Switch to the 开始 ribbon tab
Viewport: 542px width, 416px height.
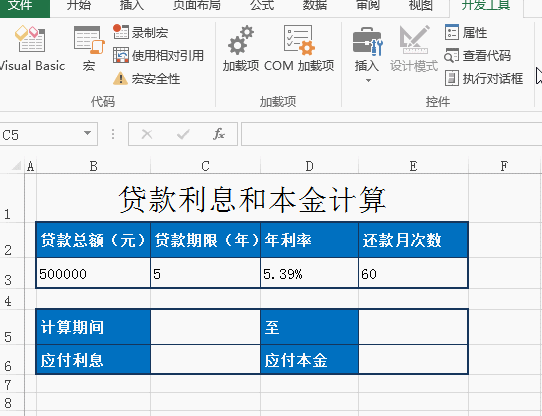[x=79, y=6]
